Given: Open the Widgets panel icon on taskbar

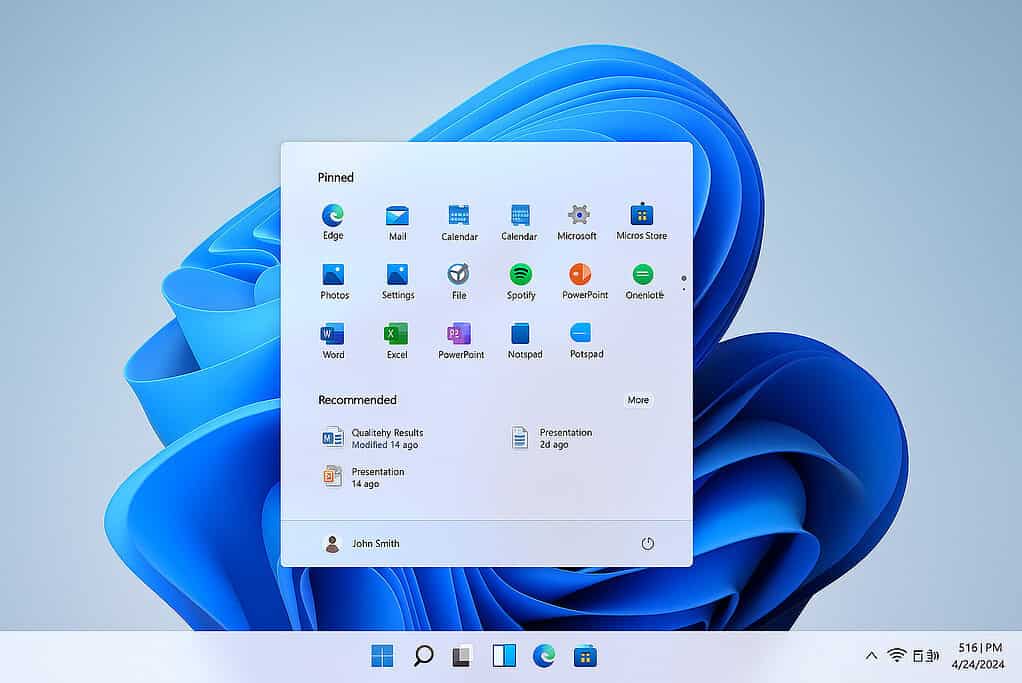Looking at the screenshot, I should point(504,656).
